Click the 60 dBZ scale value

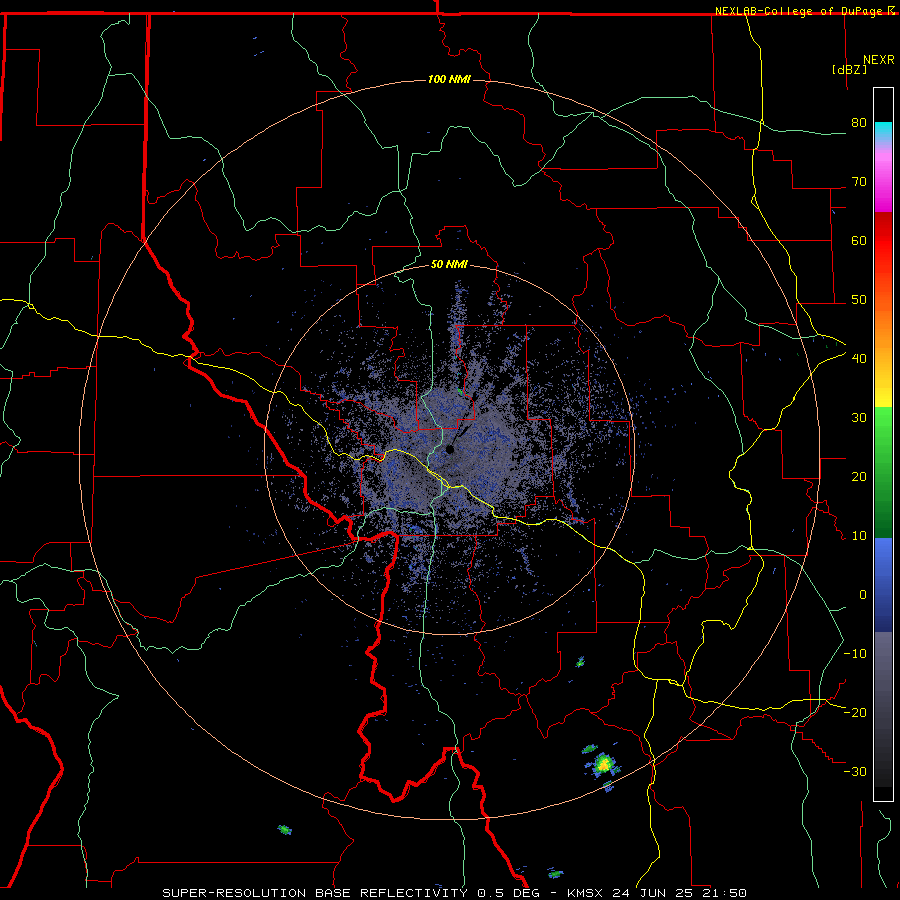[859, 240]
